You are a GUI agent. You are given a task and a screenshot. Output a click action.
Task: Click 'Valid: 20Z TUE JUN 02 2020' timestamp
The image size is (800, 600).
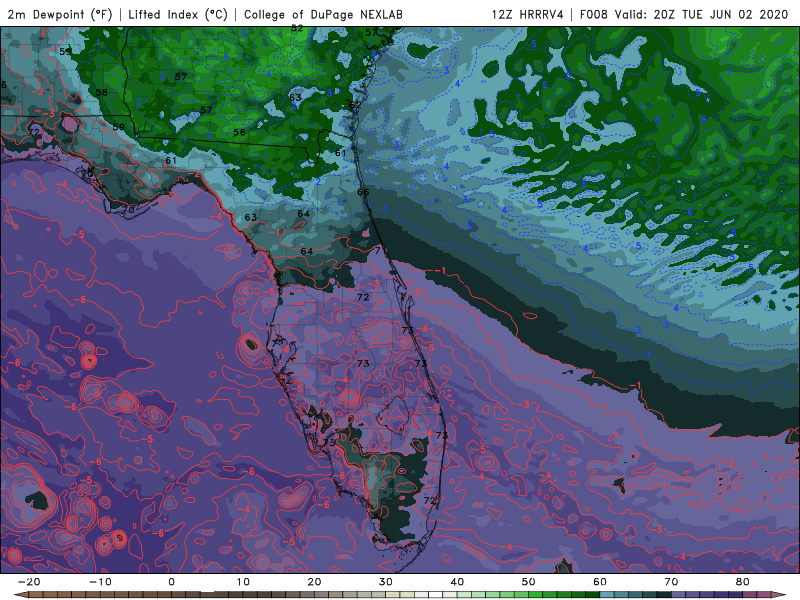click(702, 14)
